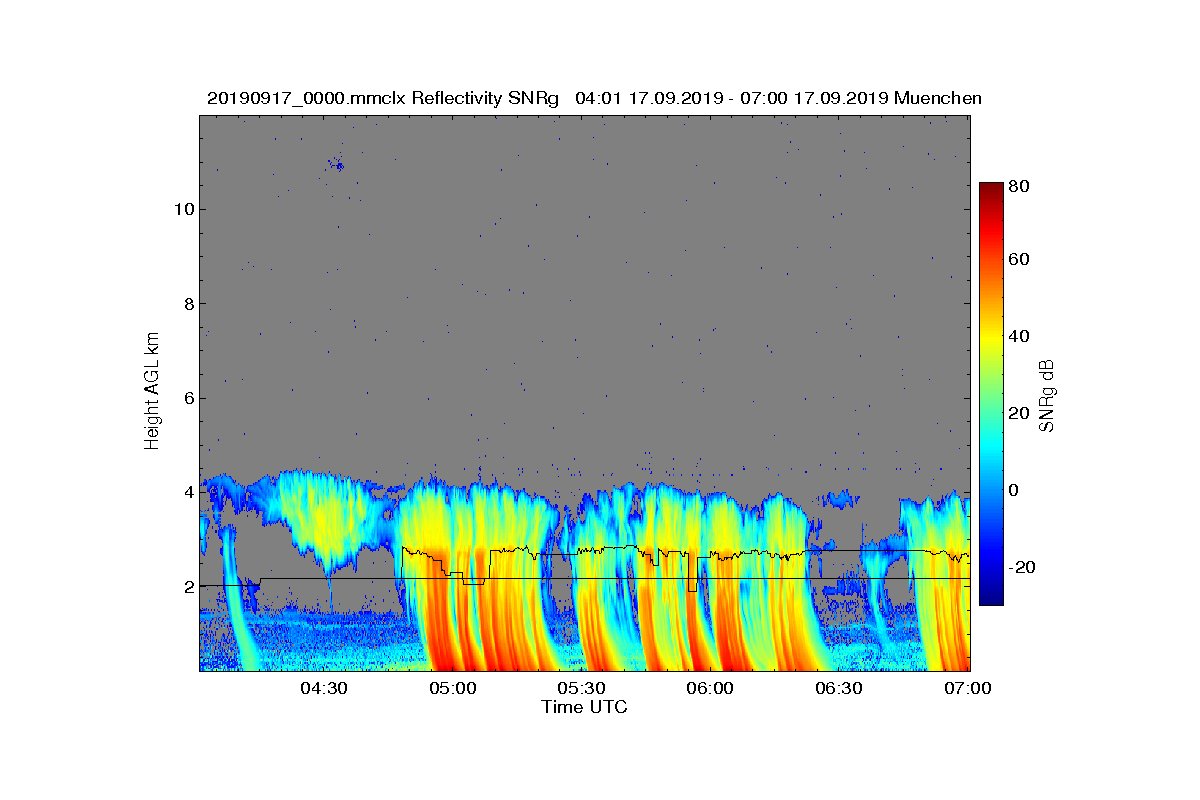Click the 'SNRg dB' colorbar label

click(x=1047, y=395)
